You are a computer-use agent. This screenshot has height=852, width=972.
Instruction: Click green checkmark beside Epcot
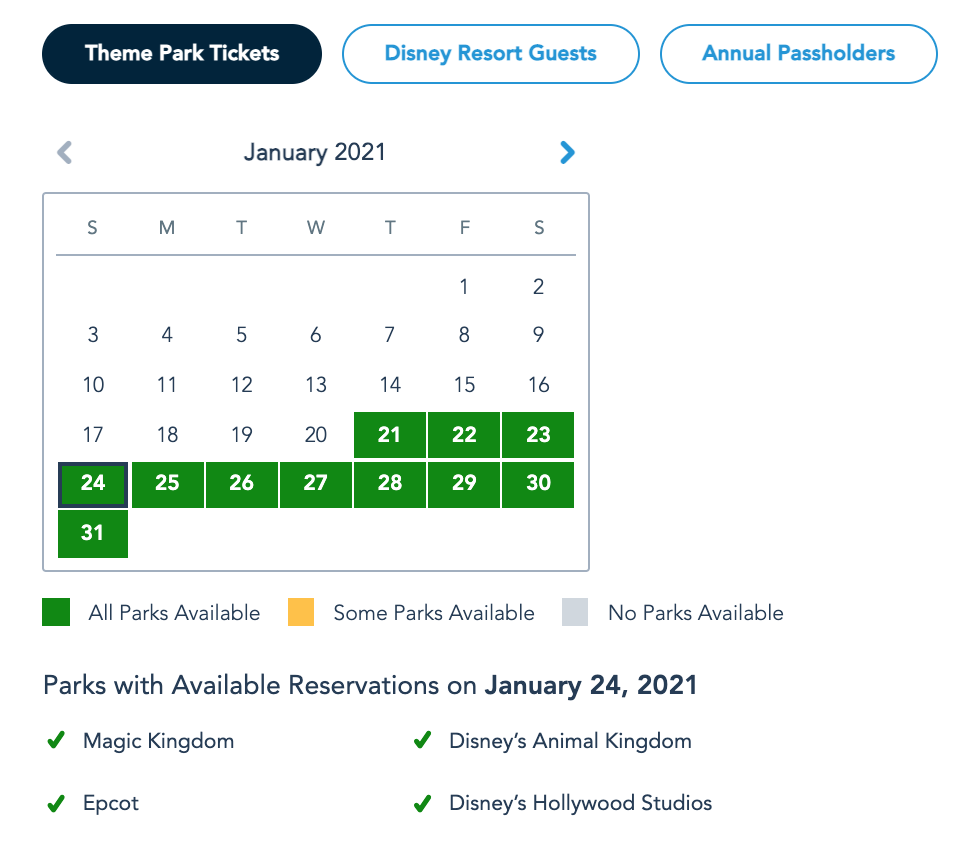pos(56,803)
